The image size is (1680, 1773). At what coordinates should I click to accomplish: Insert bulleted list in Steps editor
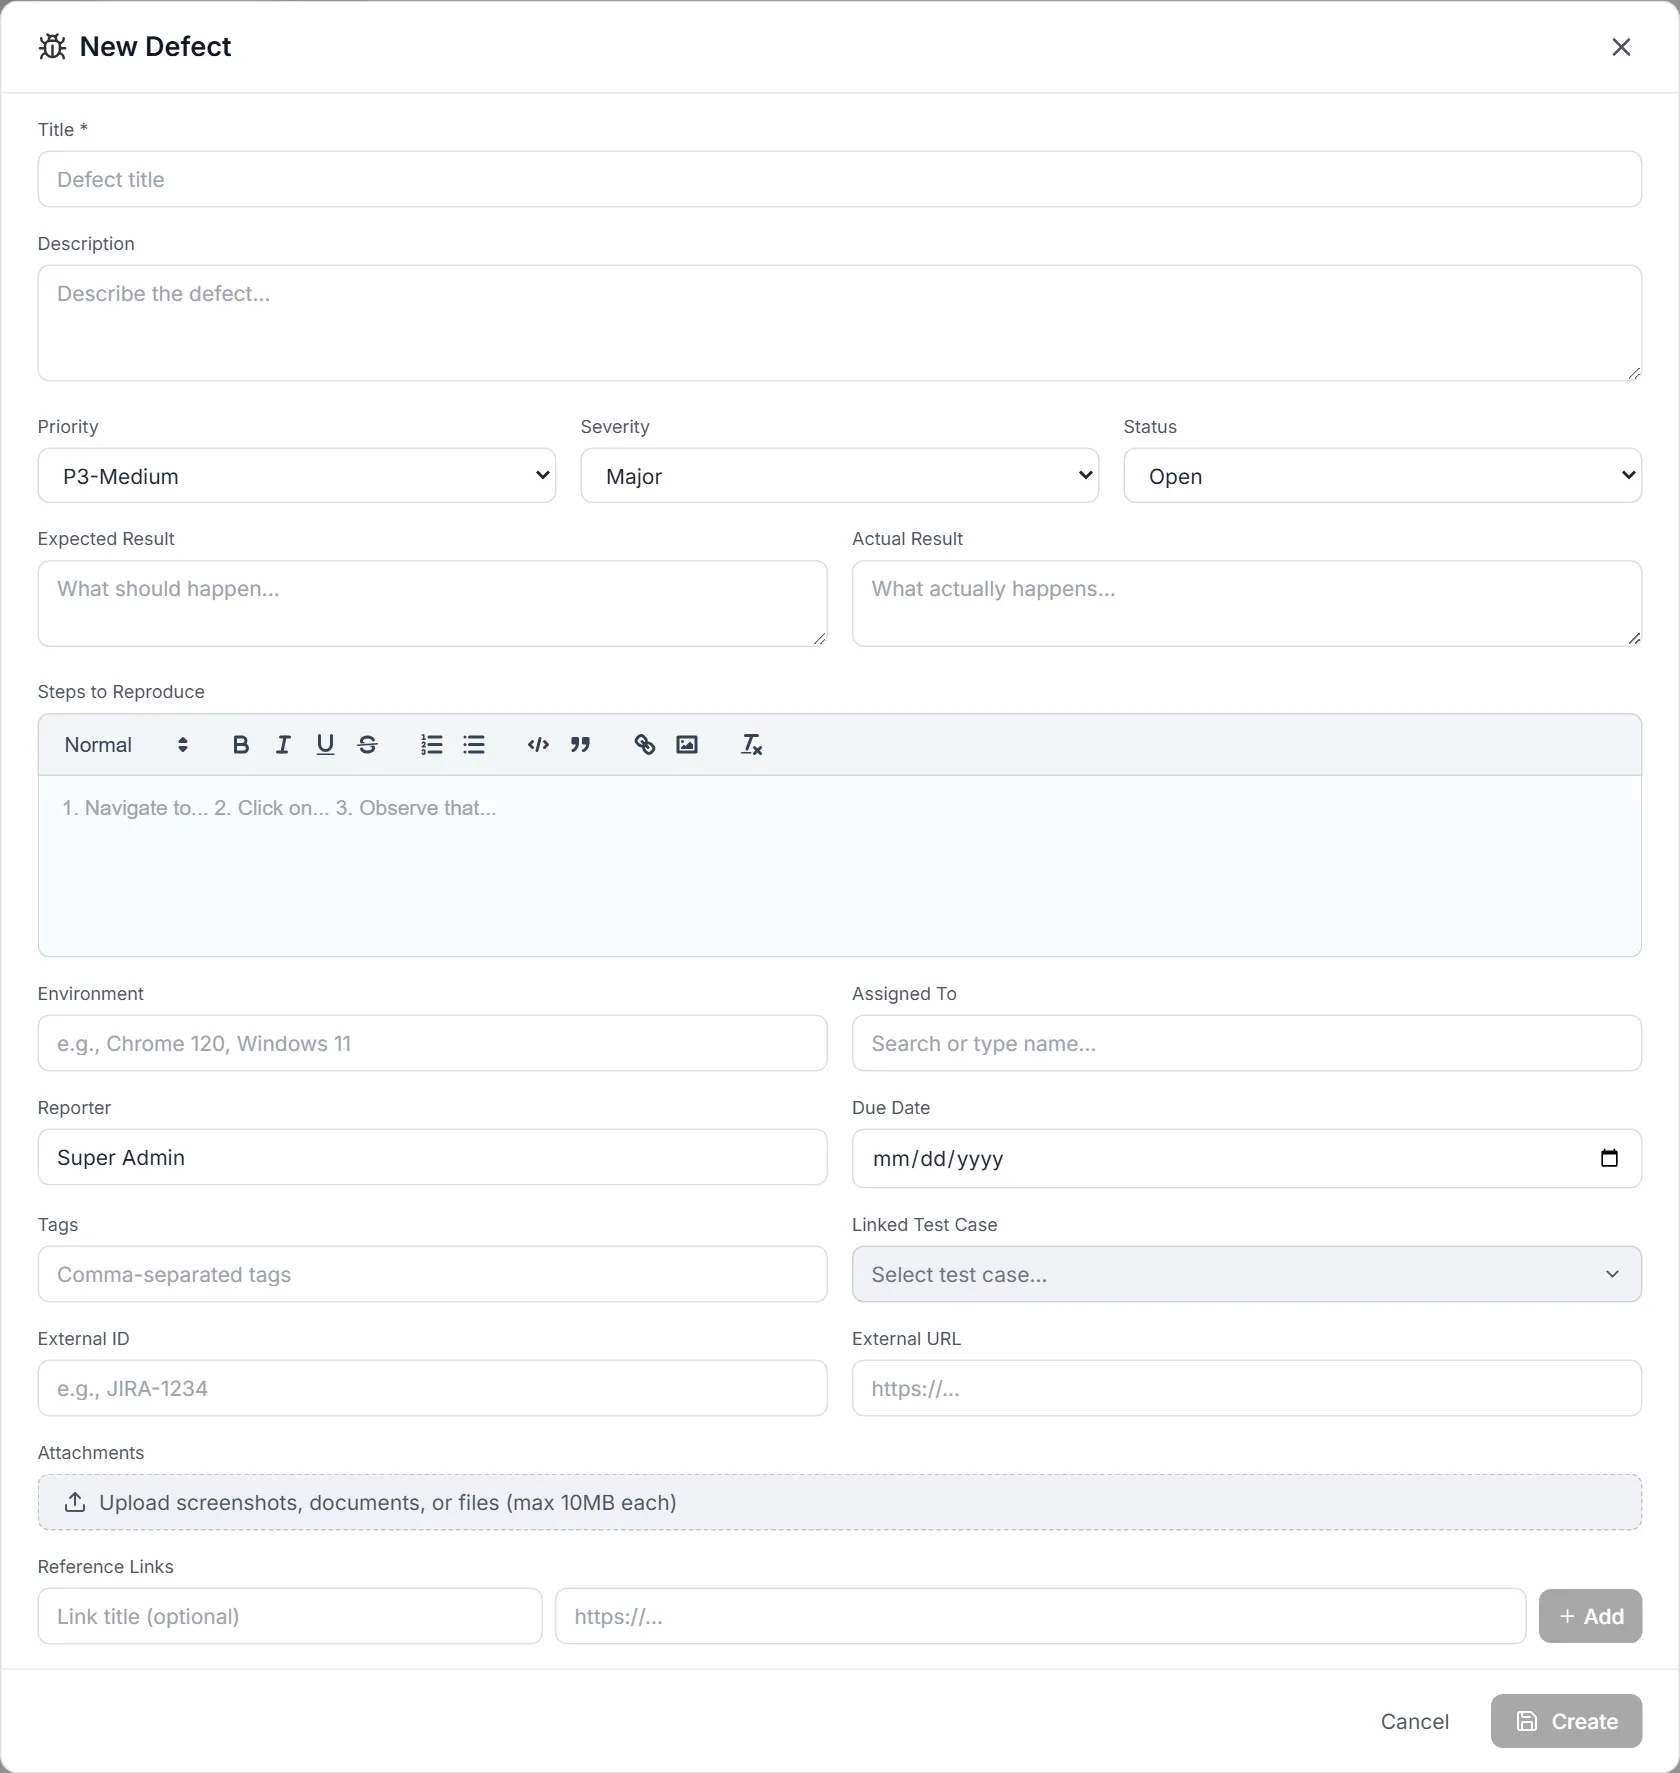coord(474,745)
